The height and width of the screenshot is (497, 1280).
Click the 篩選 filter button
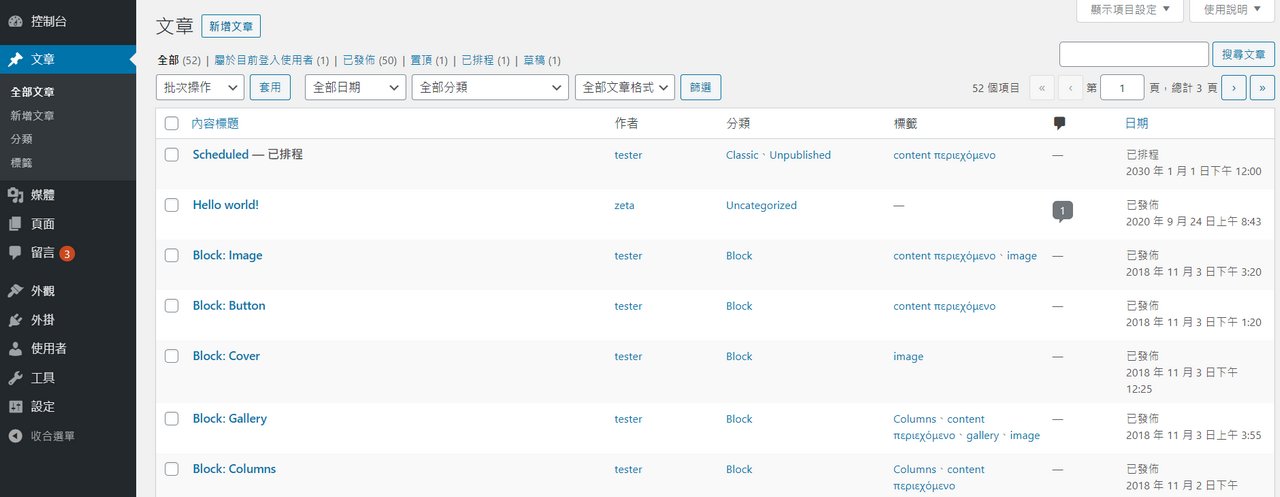pos(700,87)
